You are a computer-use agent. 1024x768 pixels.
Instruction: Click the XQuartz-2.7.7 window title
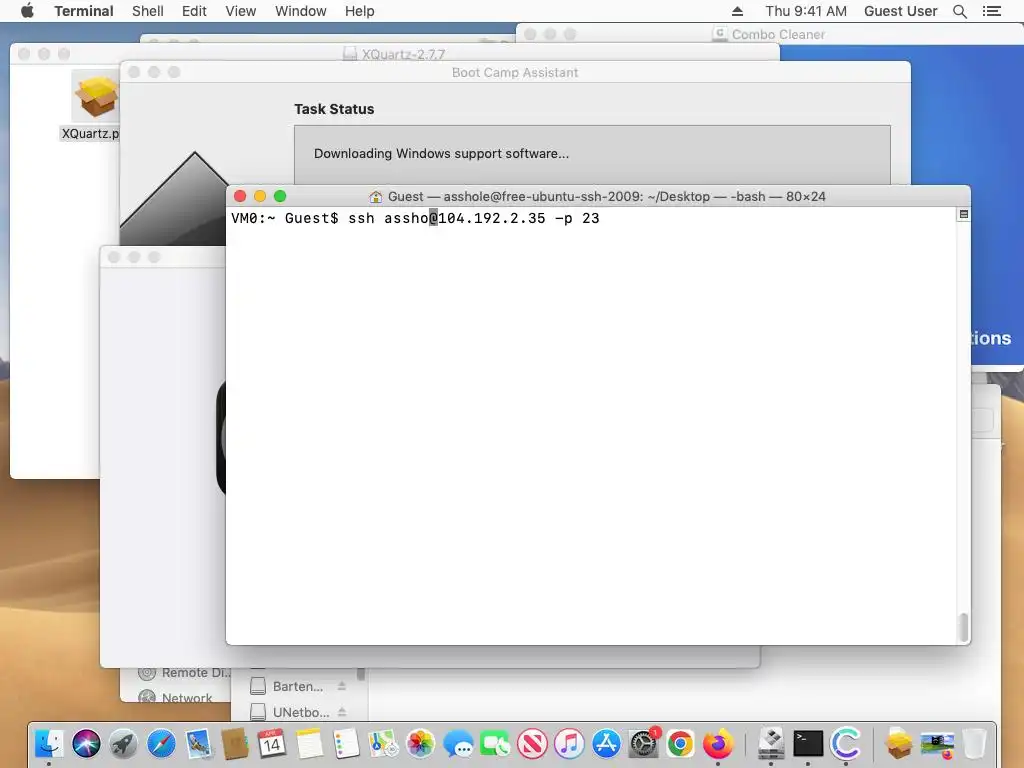403,54
